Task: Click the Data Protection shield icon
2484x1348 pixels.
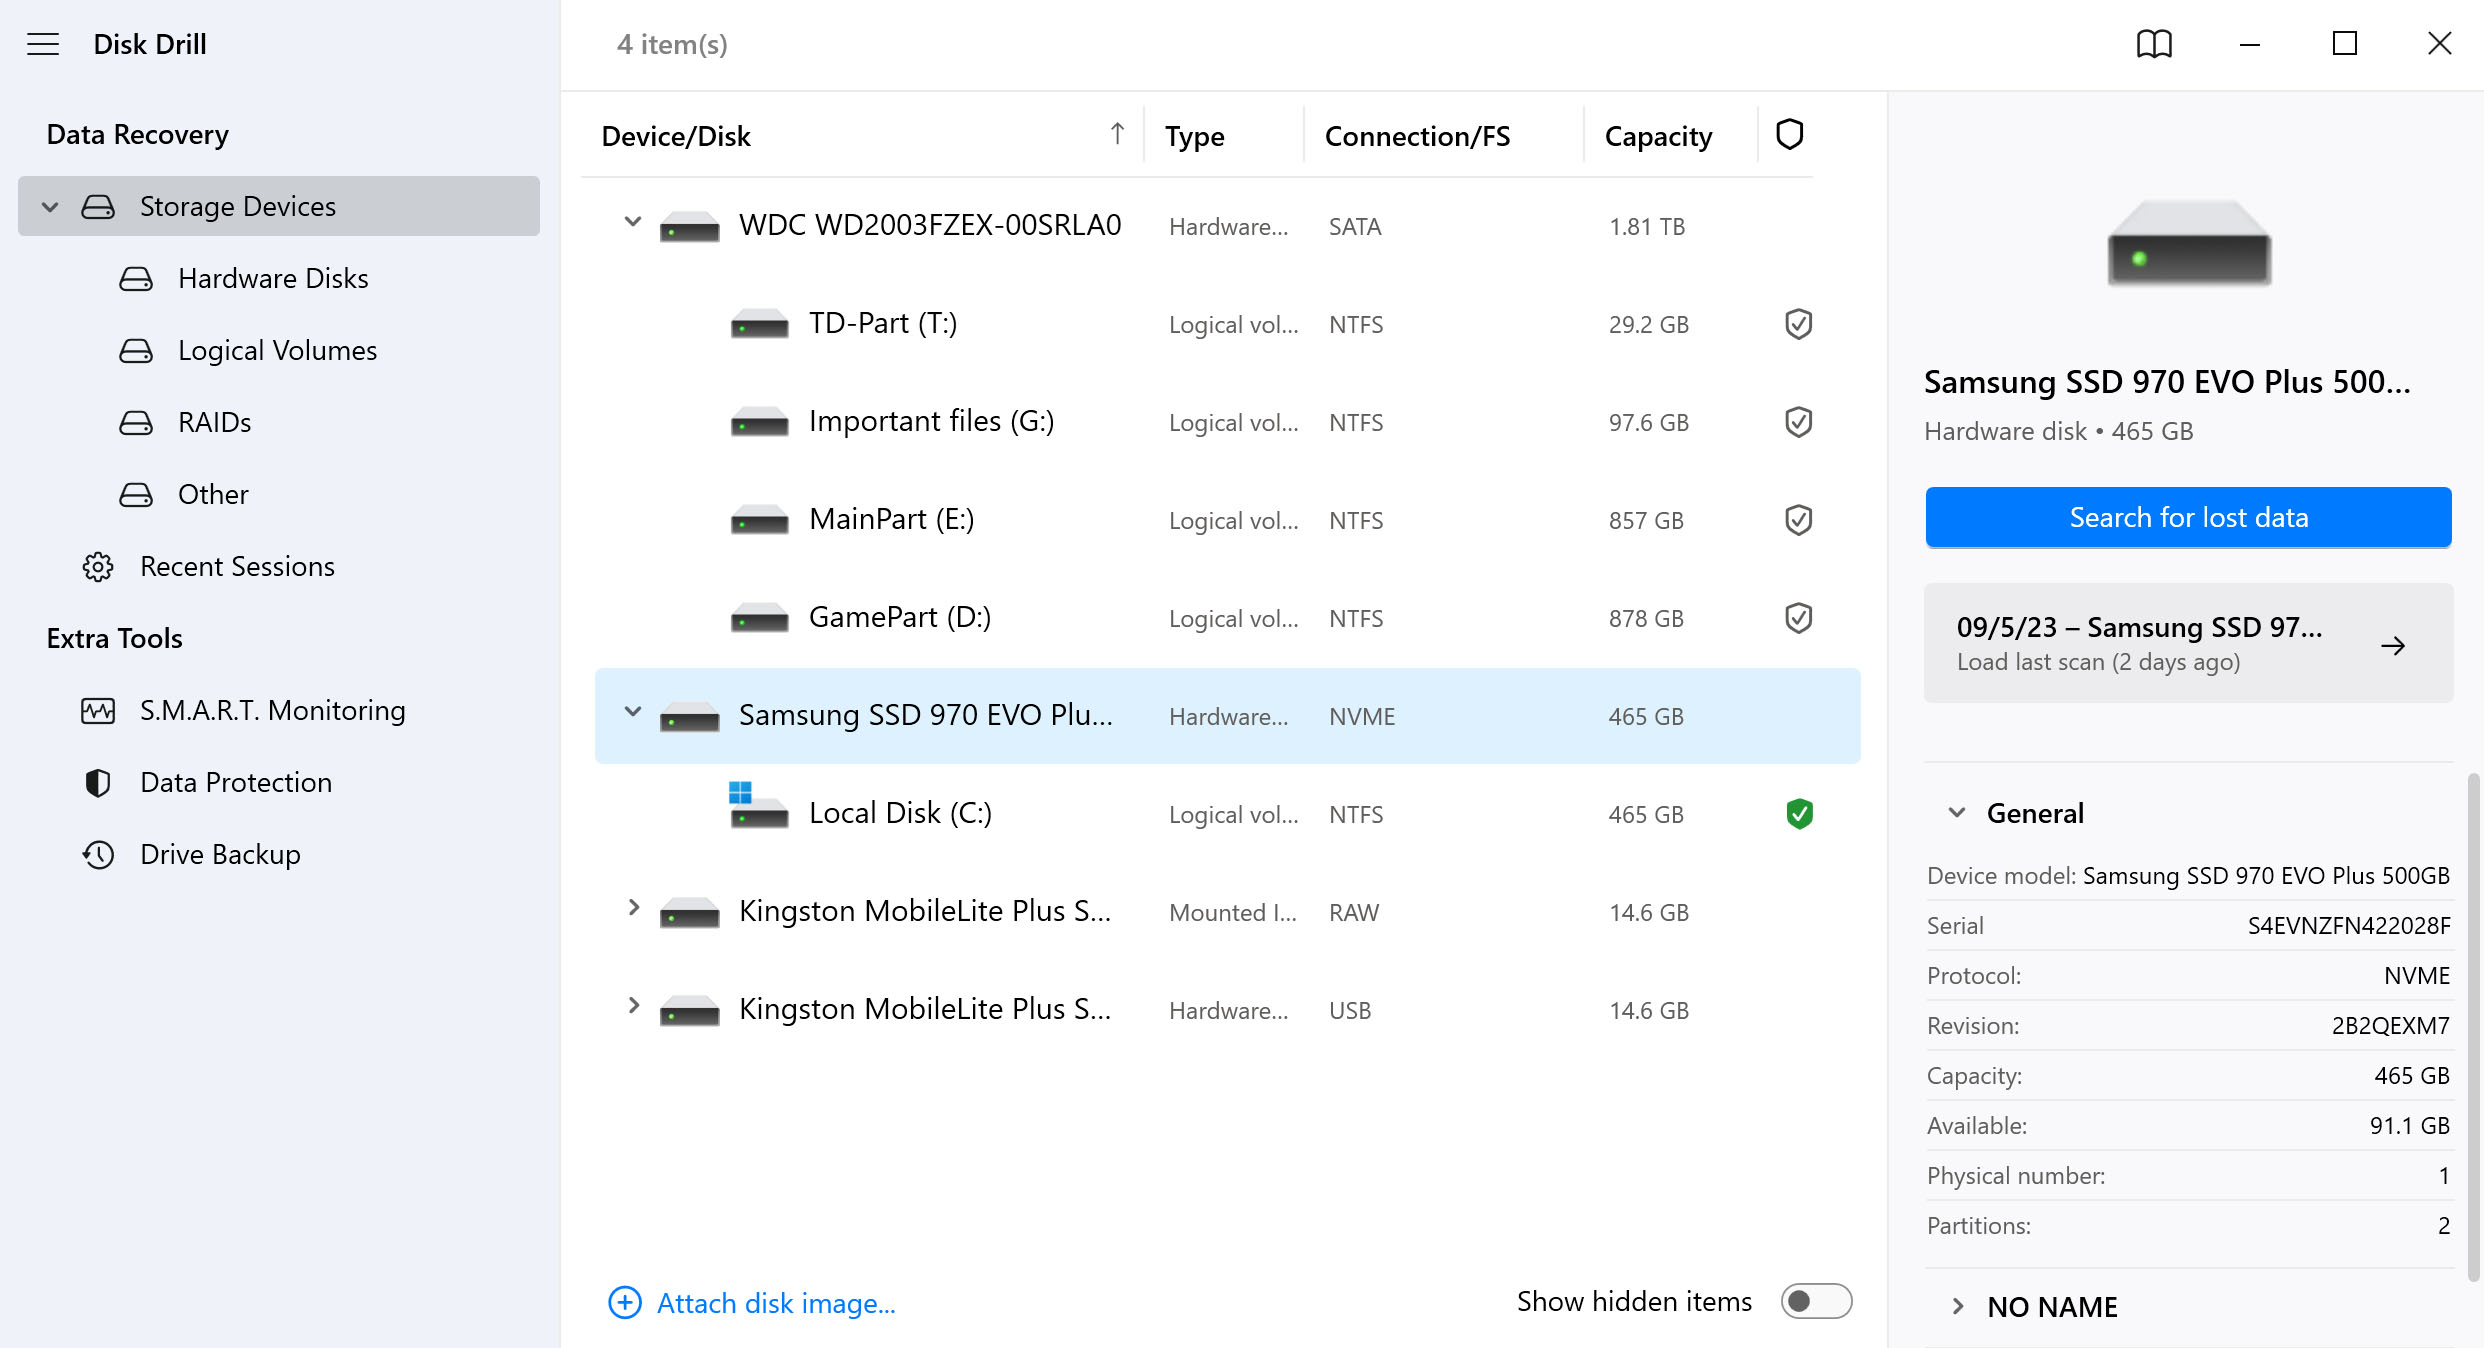Action: [x=98, y=783]
